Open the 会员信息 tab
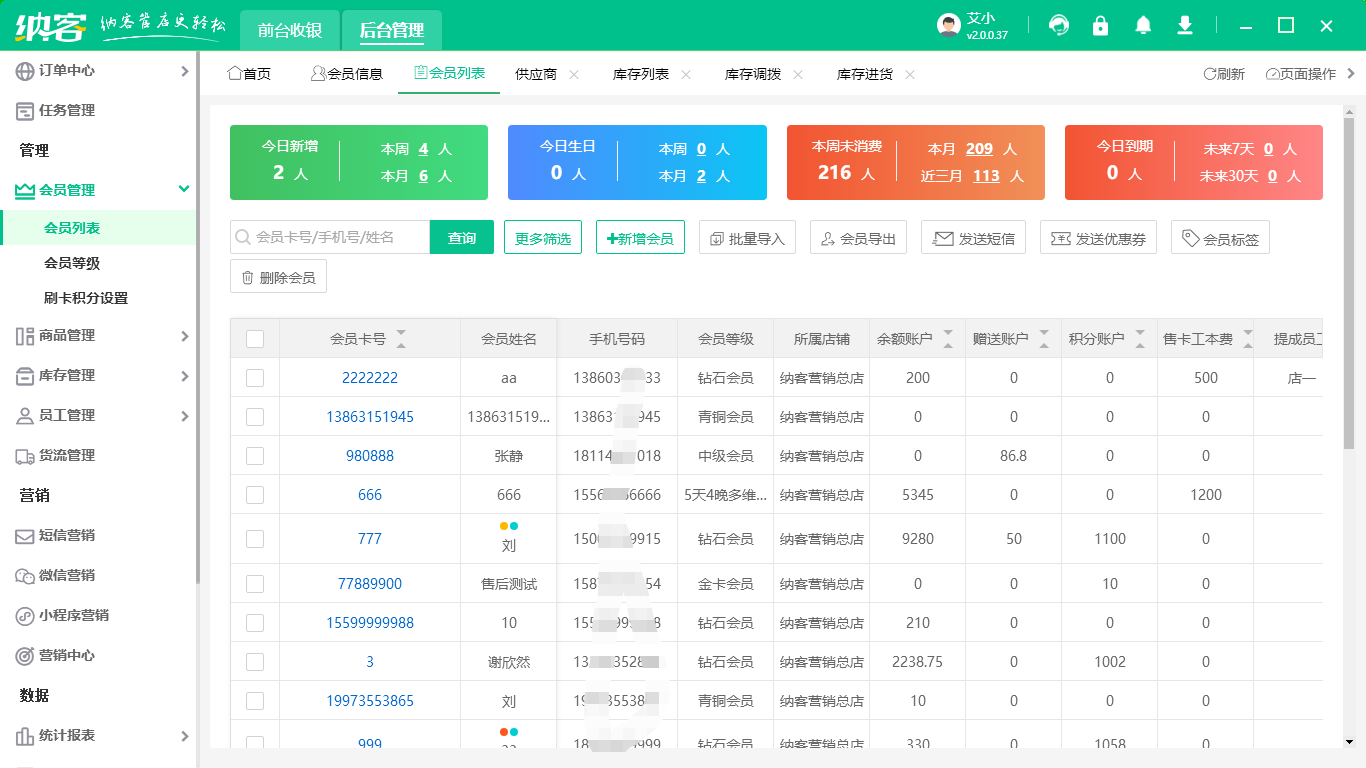The image size is (1366, 768). (x=346, y=74)
